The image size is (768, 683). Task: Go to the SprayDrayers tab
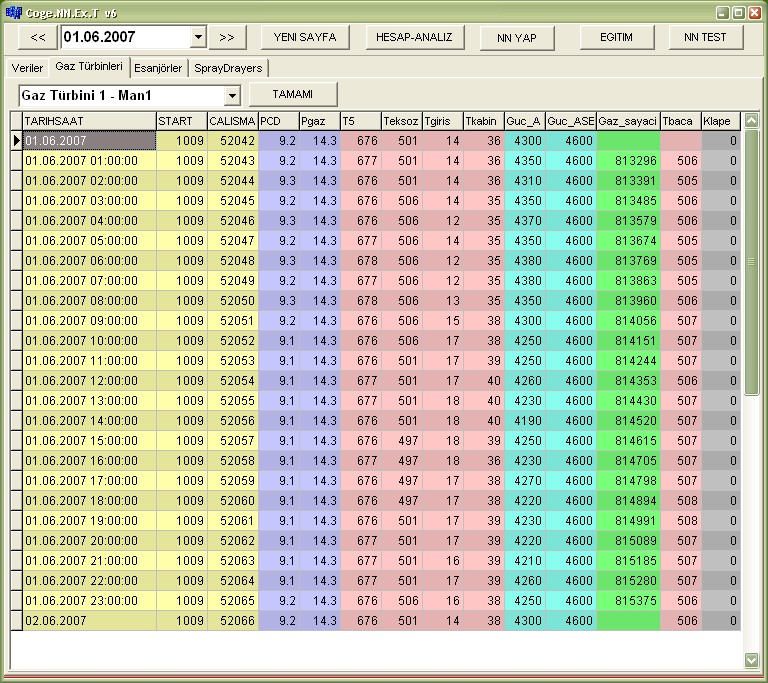[228, 68]
